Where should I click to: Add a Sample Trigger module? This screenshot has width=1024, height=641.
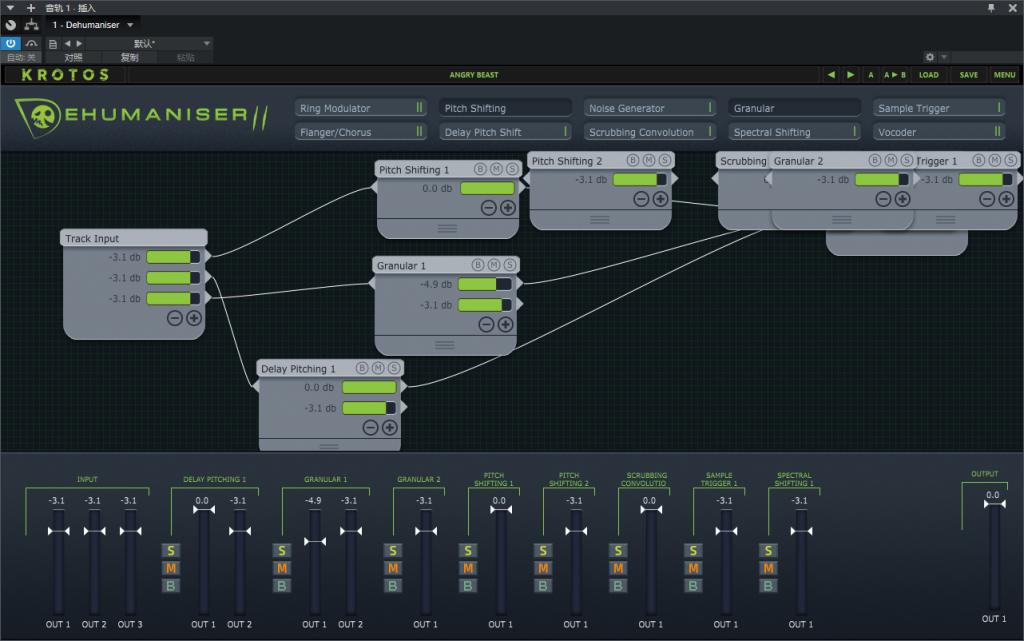938,108
